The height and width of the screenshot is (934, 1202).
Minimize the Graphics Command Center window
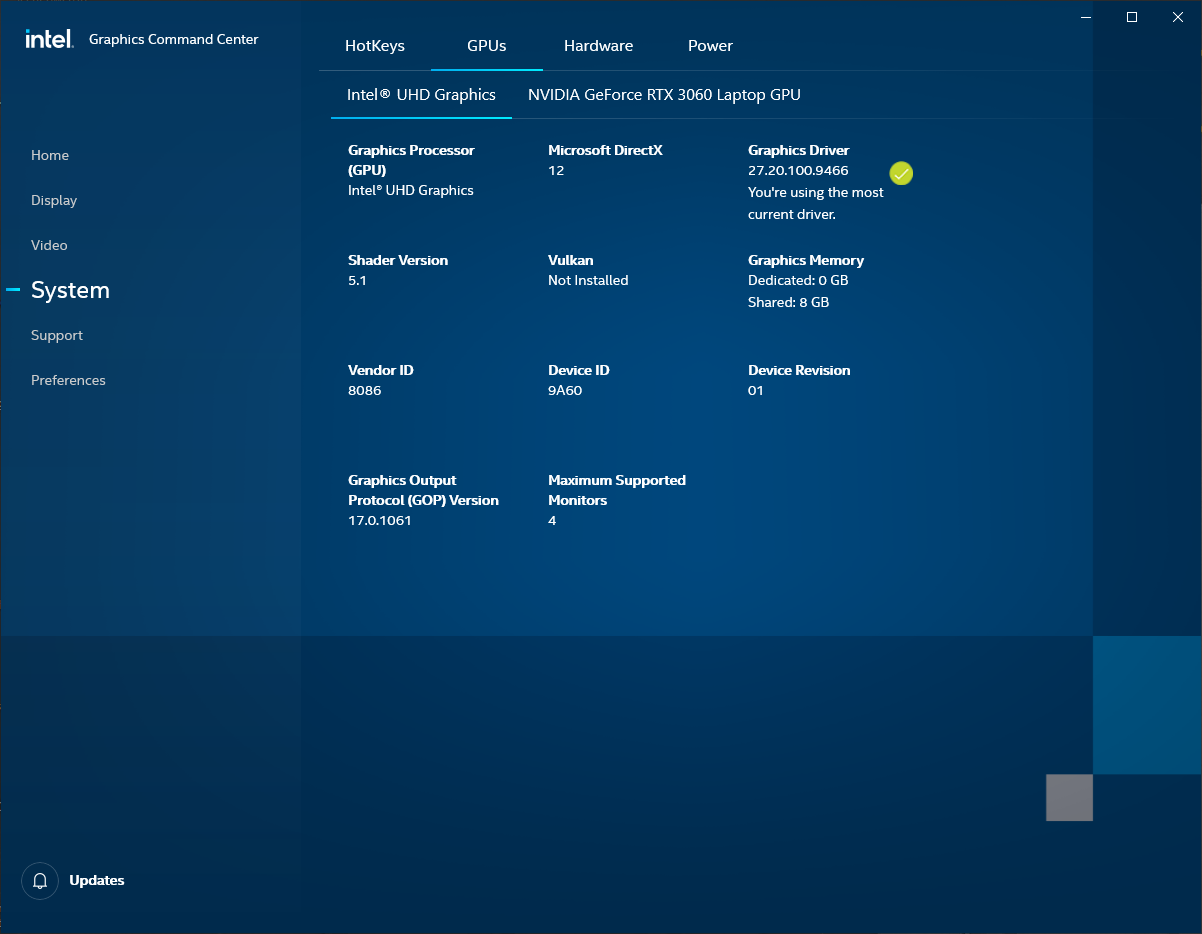click(x=1086, y=17)
